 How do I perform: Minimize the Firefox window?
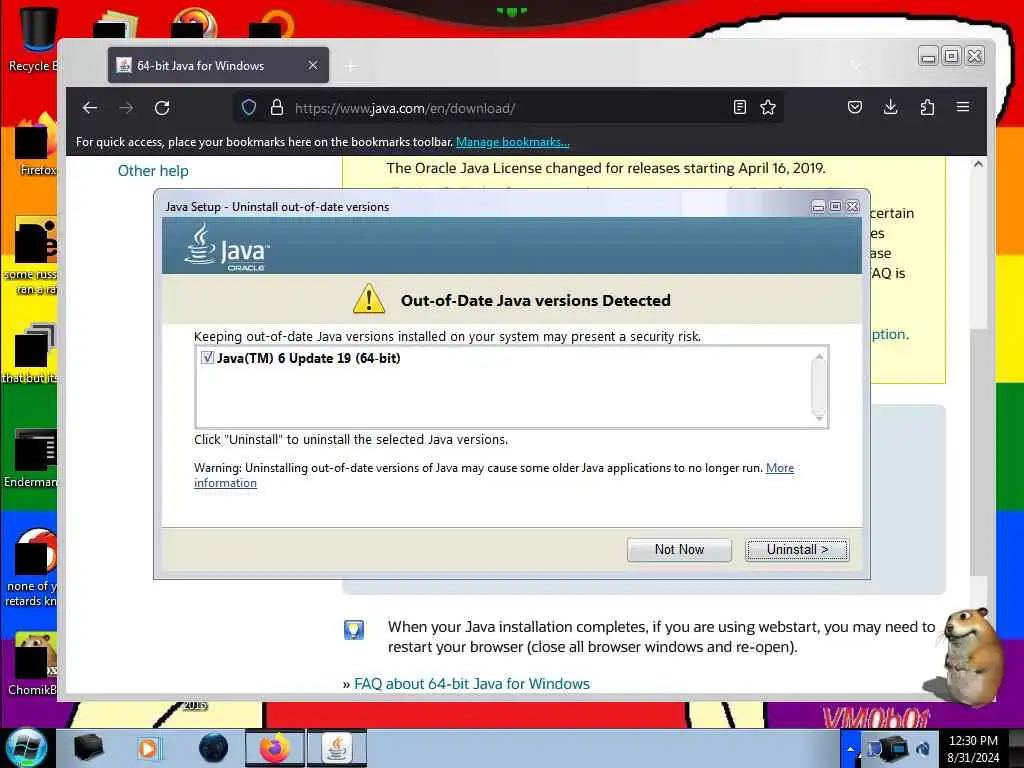928,57
